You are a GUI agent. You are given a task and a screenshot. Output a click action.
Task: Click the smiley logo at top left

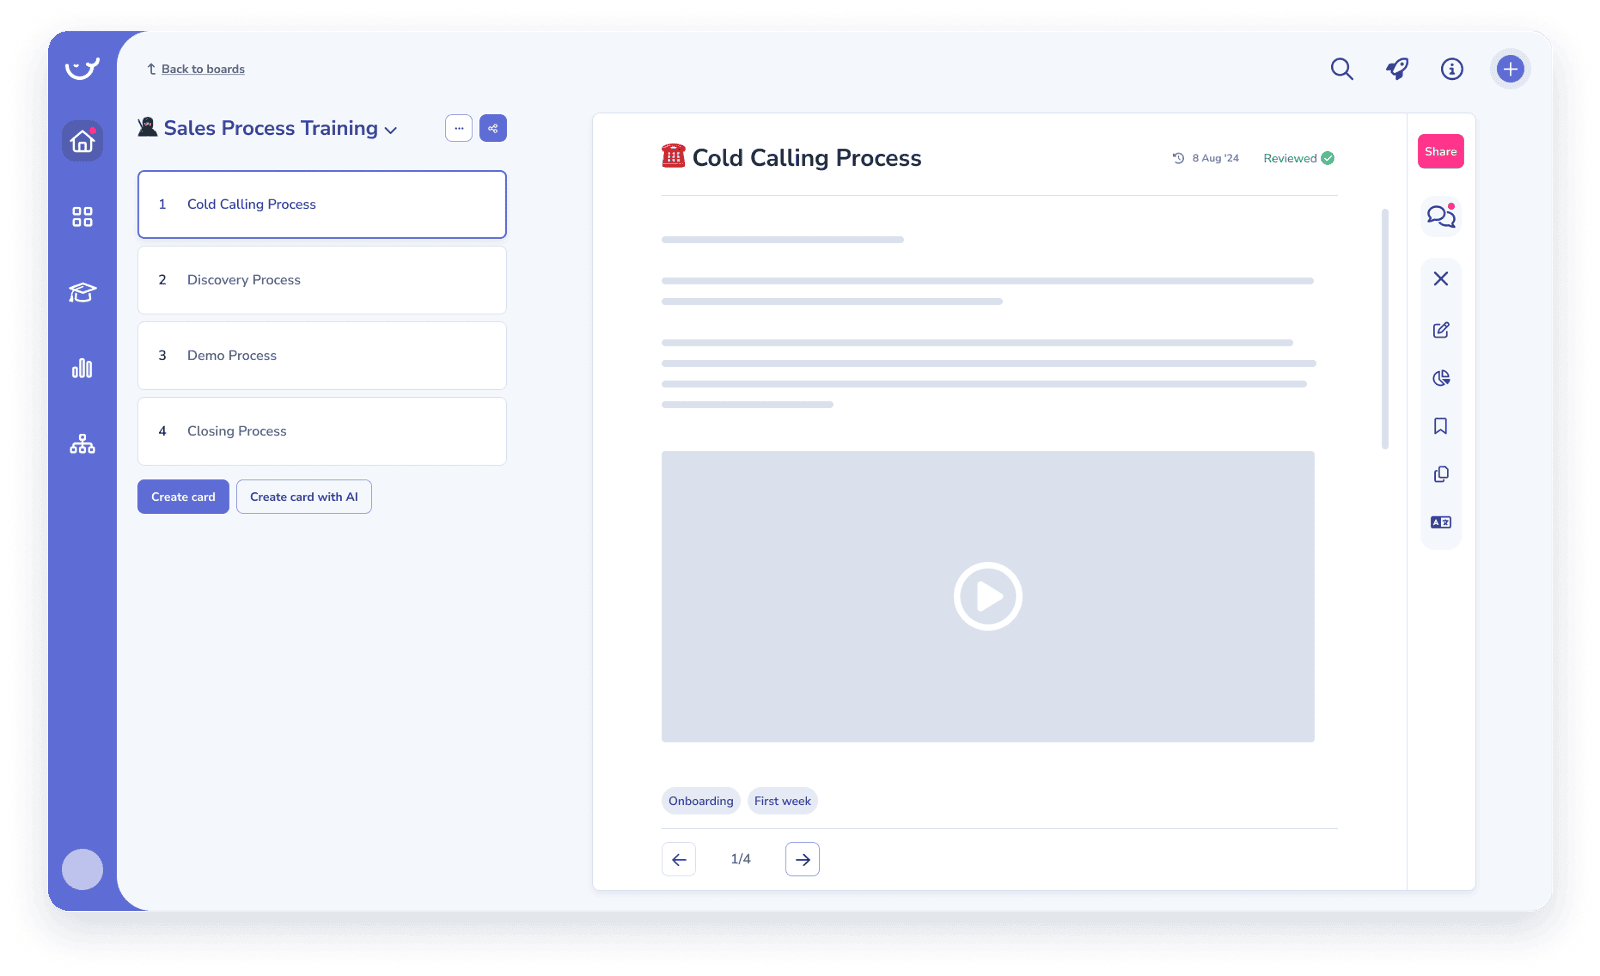tap(82, 68)
